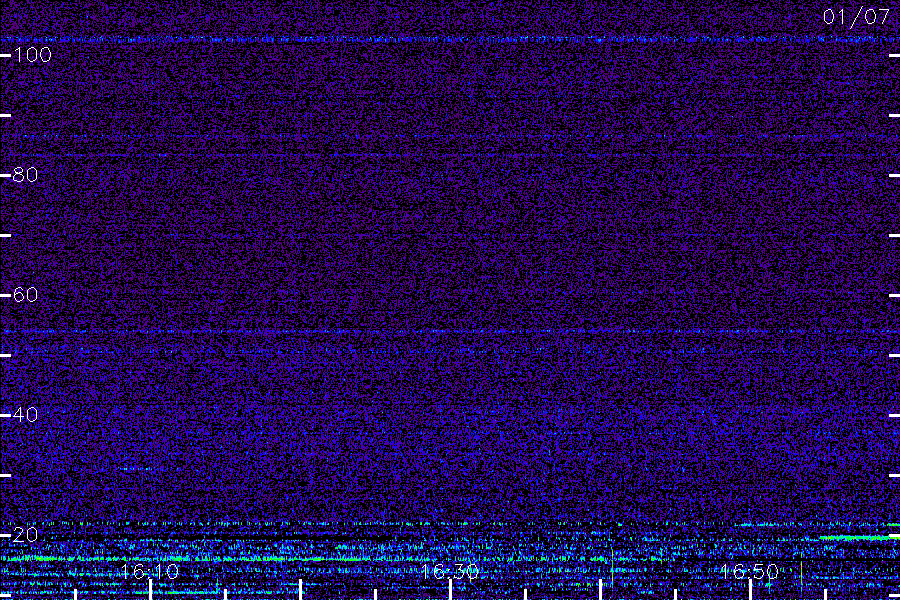900x600 pixels.
Task: Click the 16:10 time label
Action: (150, 572)
